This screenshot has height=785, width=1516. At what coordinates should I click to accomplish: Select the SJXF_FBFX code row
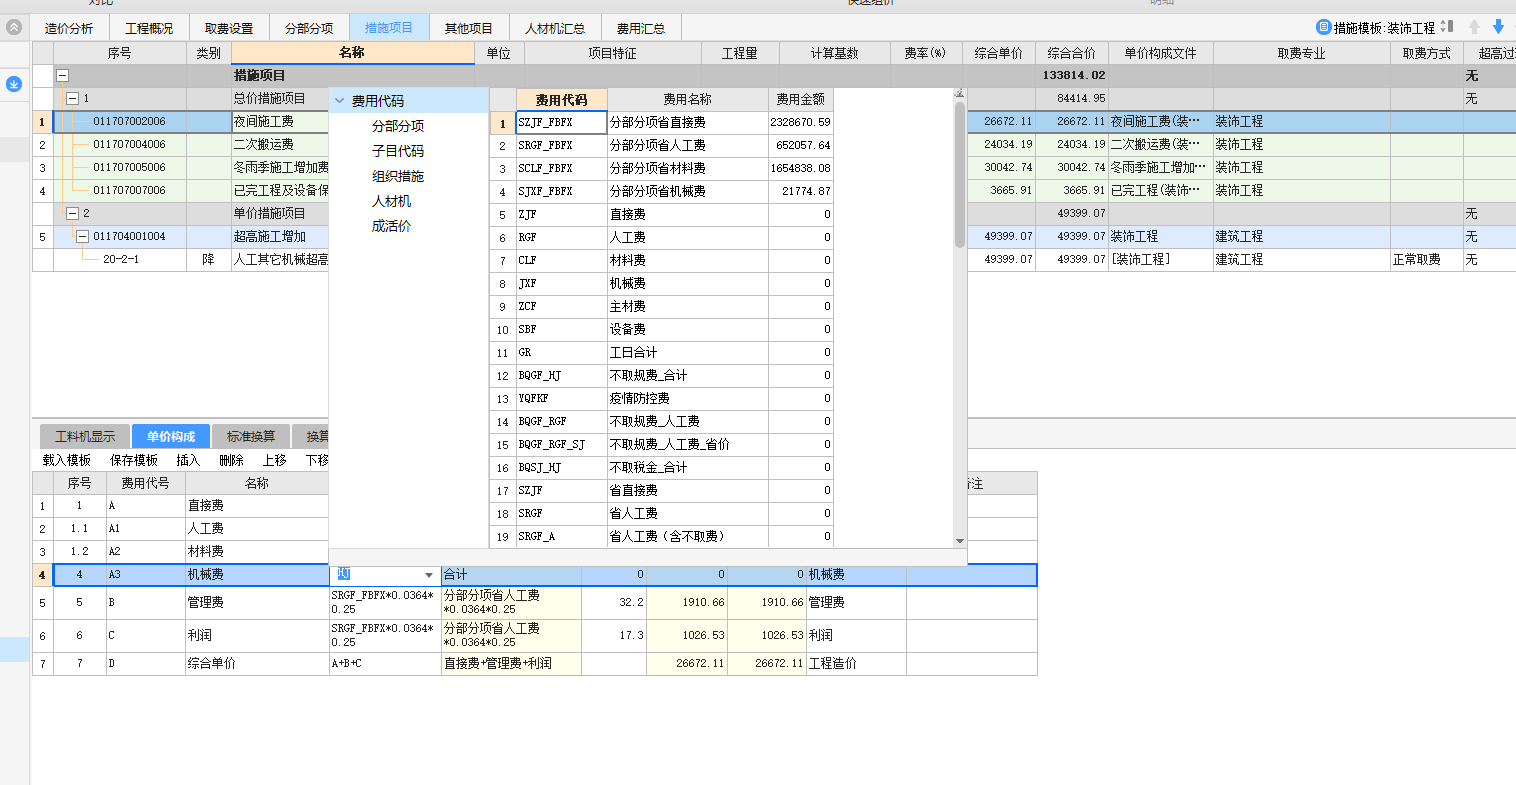click(x=661, y=191)
